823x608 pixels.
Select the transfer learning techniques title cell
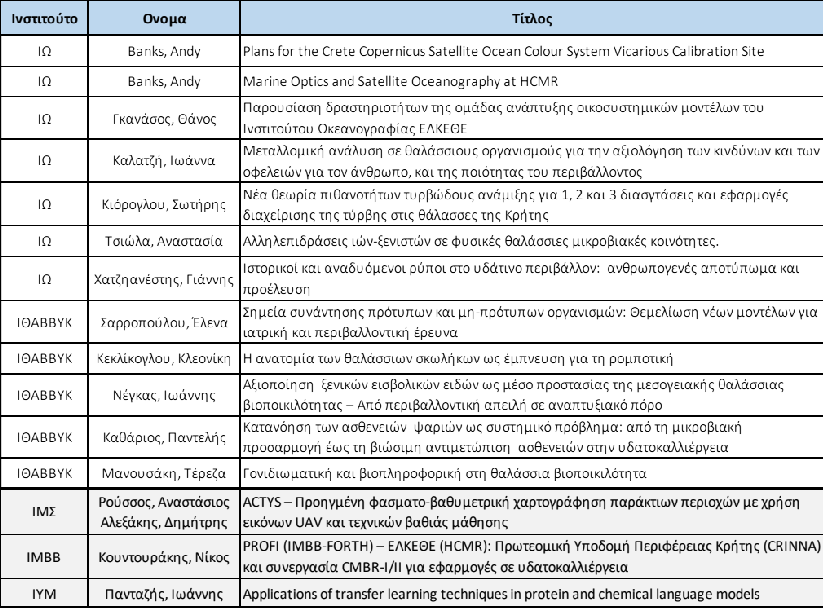pyautogui.click(x=499, y=591)
